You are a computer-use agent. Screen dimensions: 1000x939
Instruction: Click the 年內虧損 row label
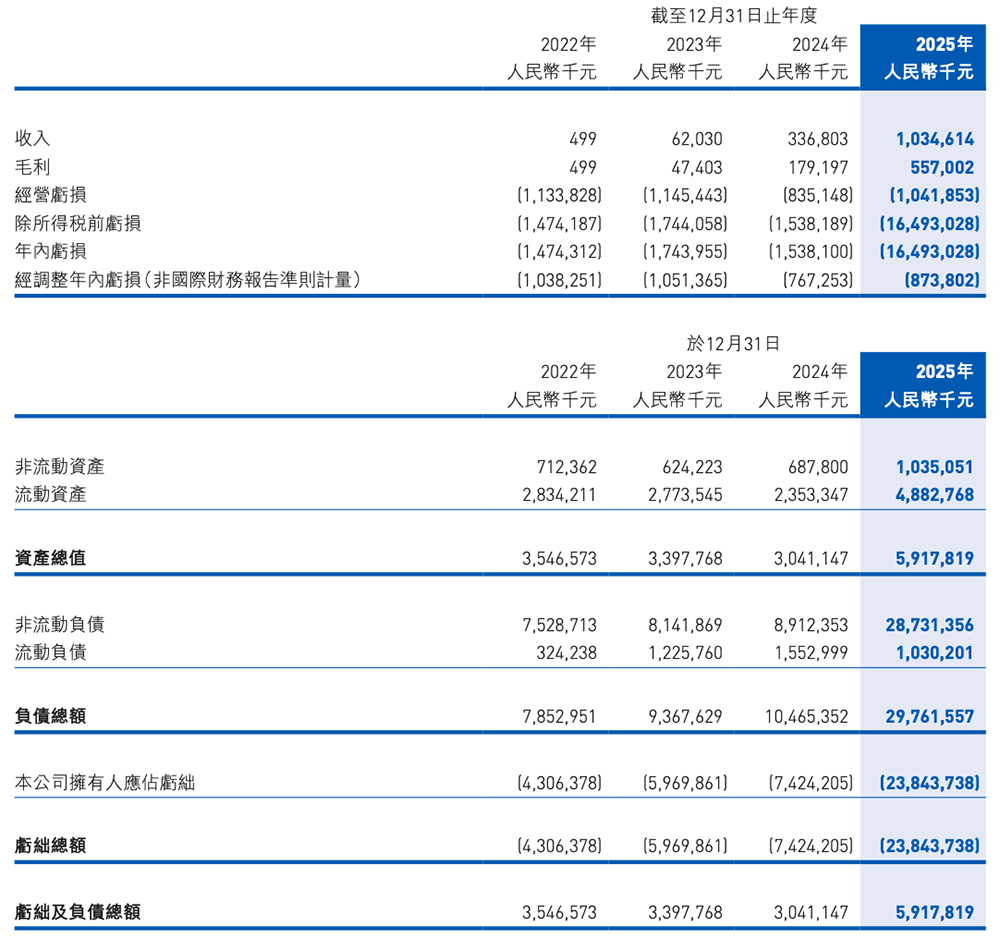coord(50,251)
